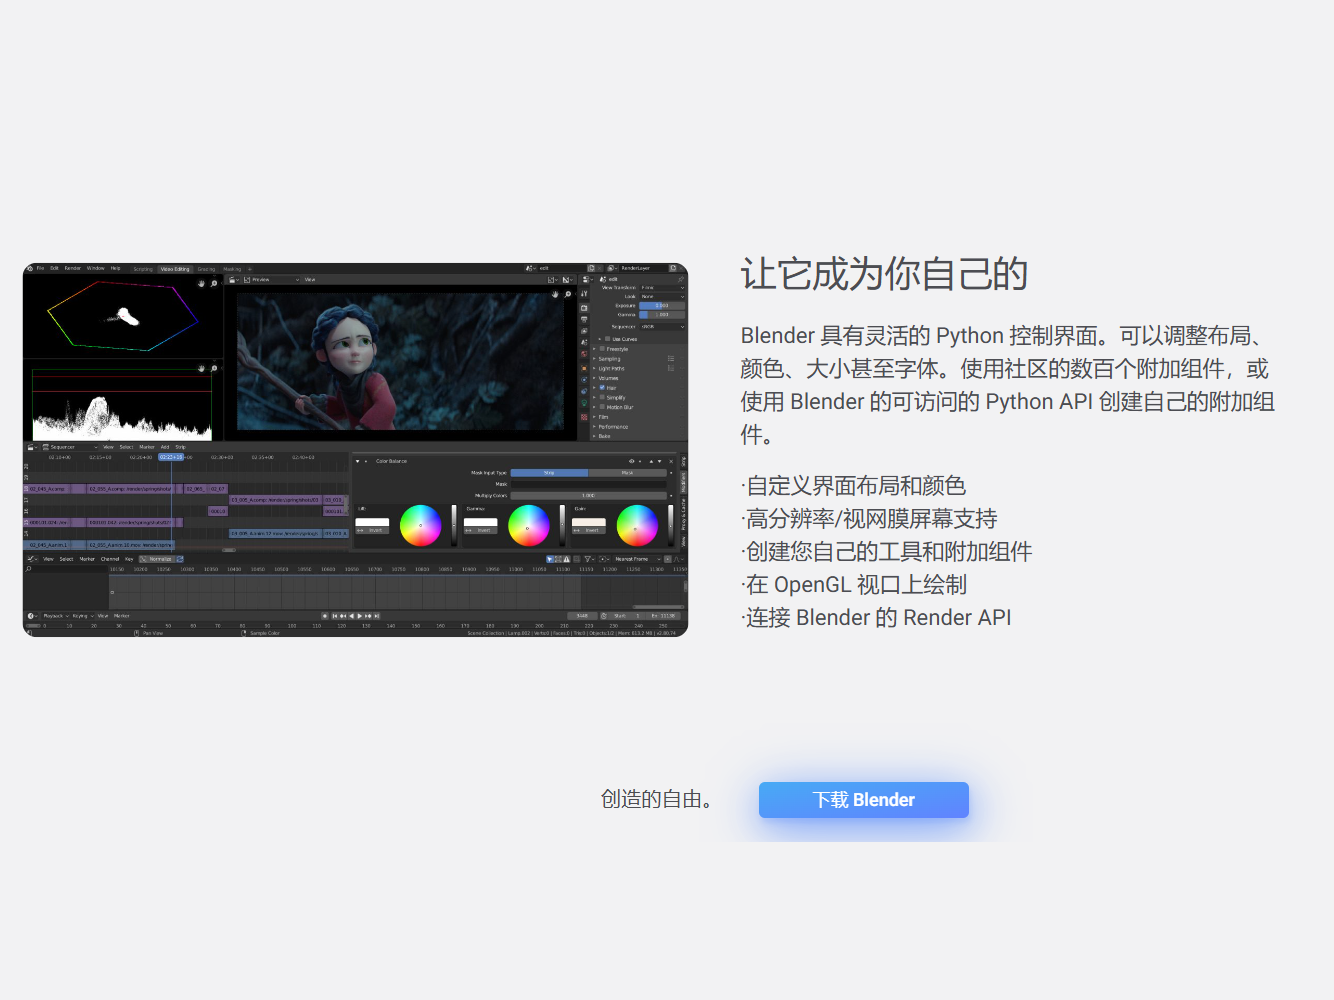
Task: Click the line 连接 Blender 的 Render API
Action: [877, 618]
